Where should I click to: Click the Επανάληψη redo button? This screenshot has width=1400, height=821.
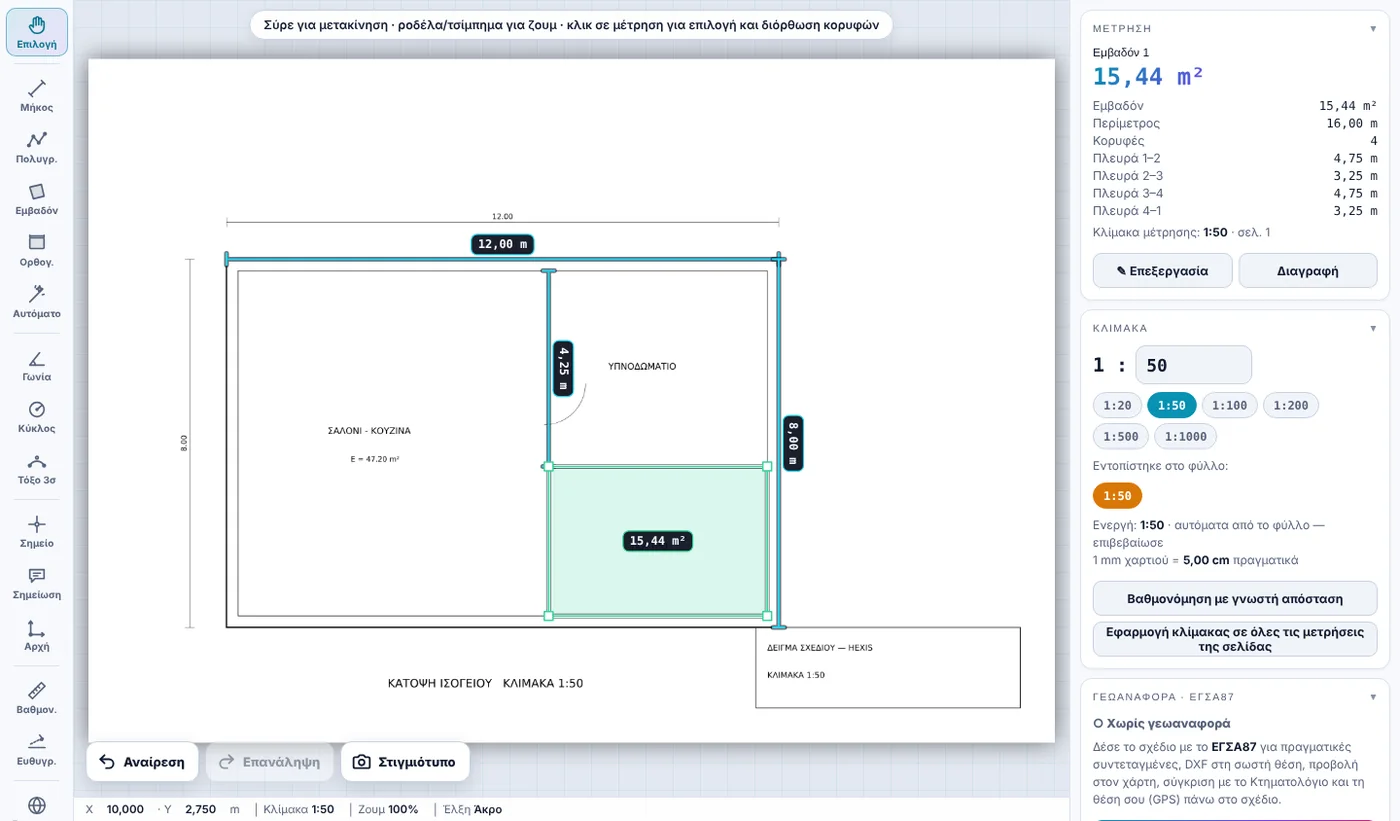pyautogui.click(x=270, y=762)
